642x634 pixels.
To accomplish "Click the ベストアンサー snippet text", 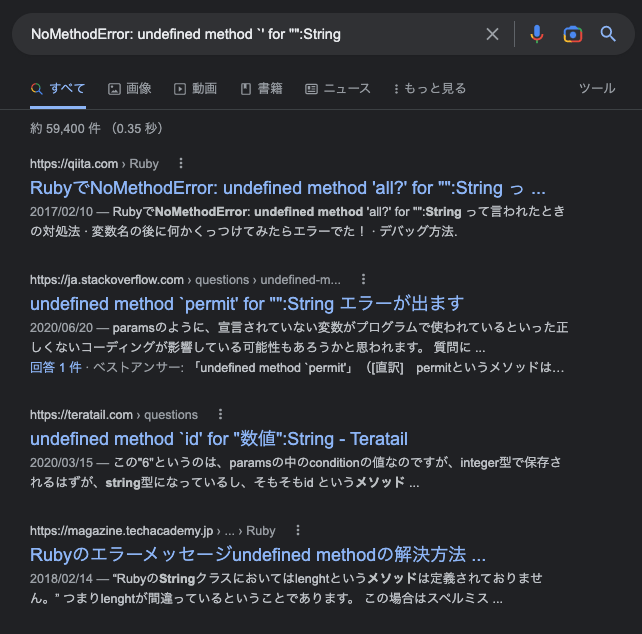I will click(x=329, y=368).
